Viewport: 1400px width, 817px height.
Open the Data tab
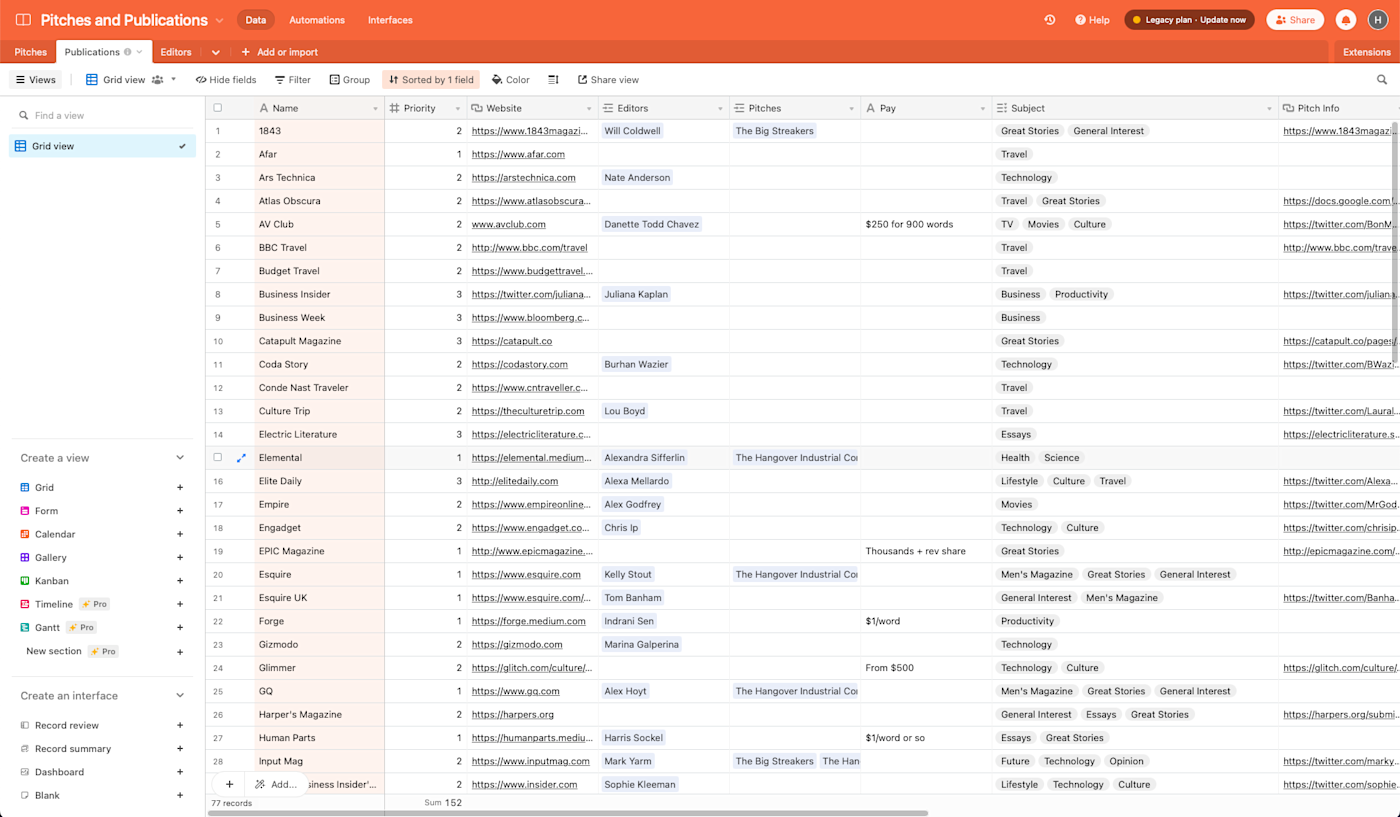pos(256,20)
